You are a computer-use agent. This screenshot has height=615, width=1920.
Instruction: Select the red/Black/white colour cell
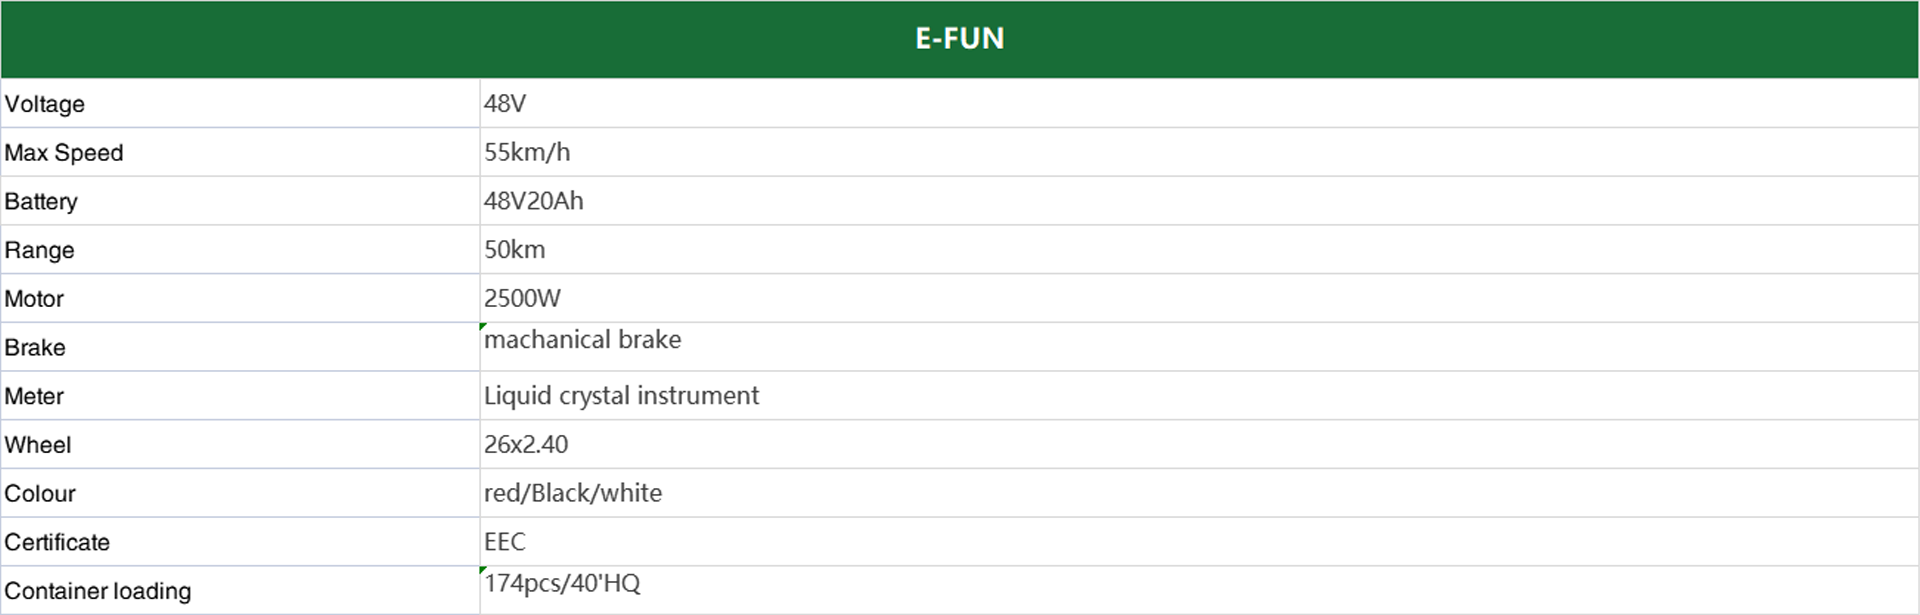pyautogui.click(x=1199, y=493)
